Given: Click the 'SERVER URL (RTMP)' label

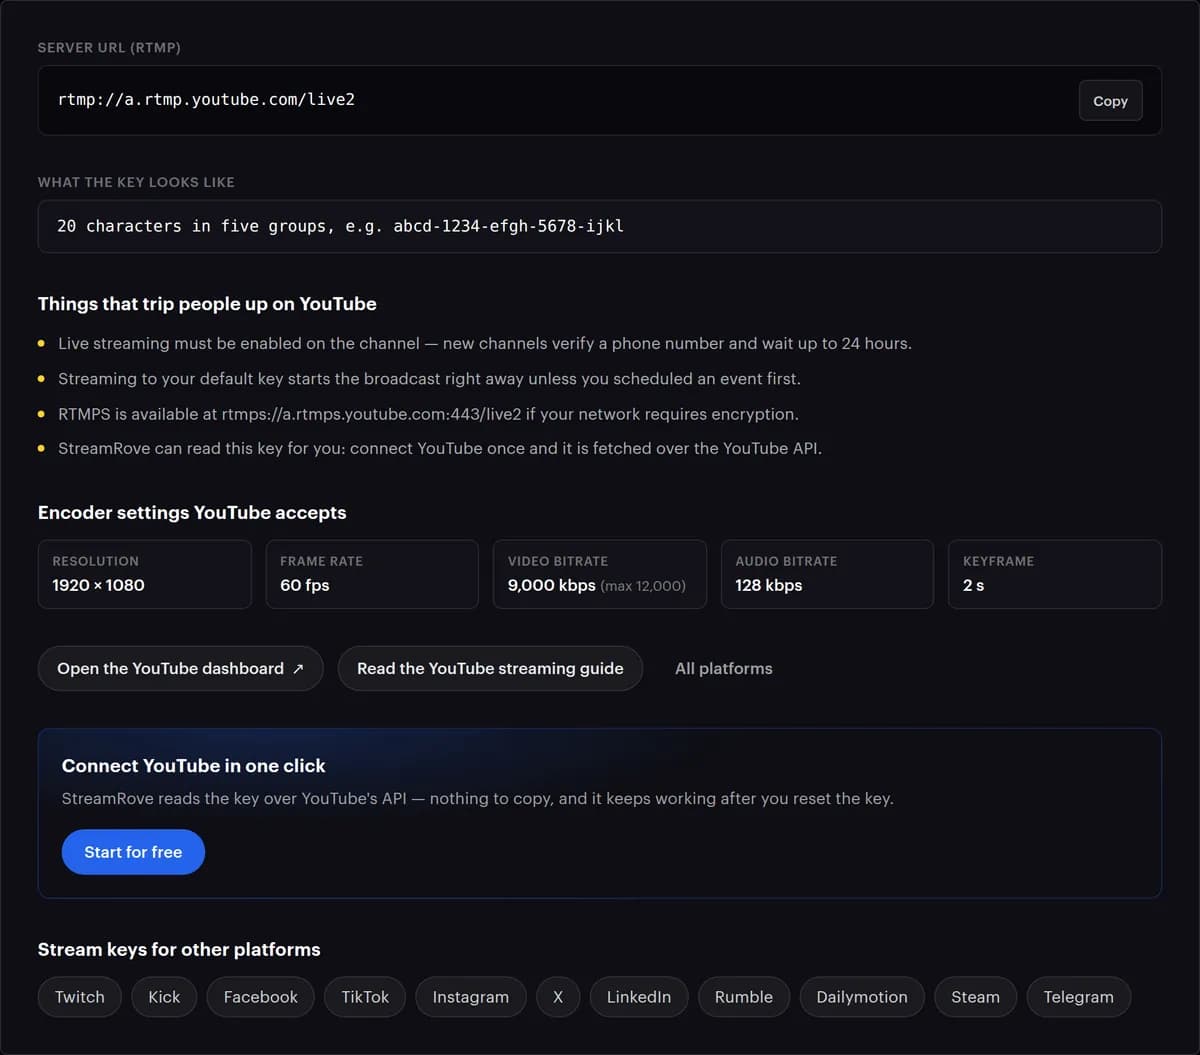Looking at the screenshot, I should tap(109, 48).
